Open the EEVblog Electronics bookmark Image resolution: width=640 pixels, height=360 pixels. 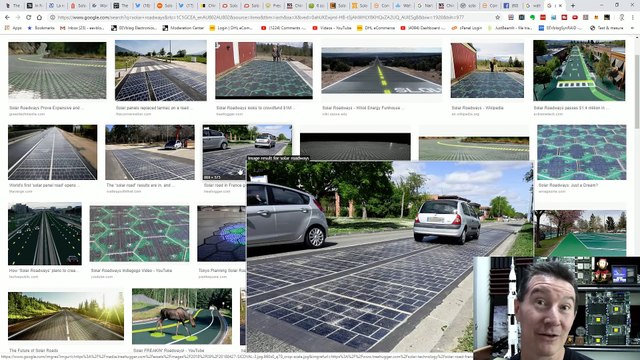tap(134, 28)
